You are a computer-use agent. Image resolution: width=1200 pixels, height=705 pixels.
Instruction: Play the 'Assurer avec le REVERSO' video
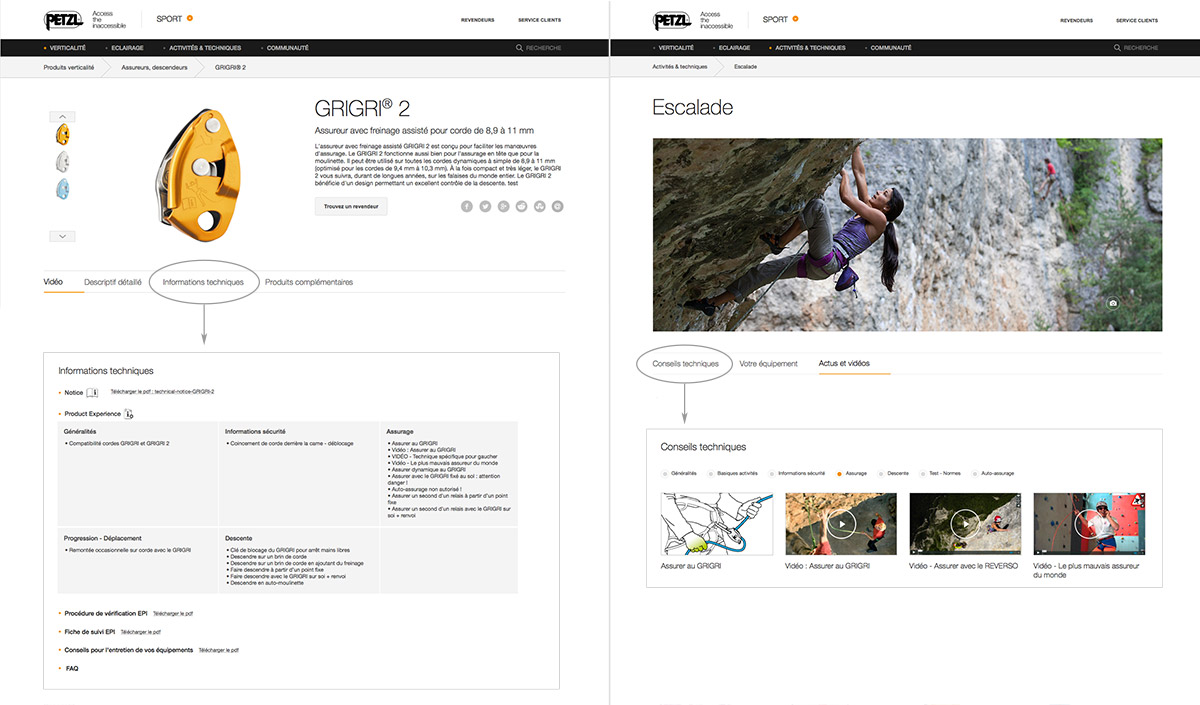point(965,524)
